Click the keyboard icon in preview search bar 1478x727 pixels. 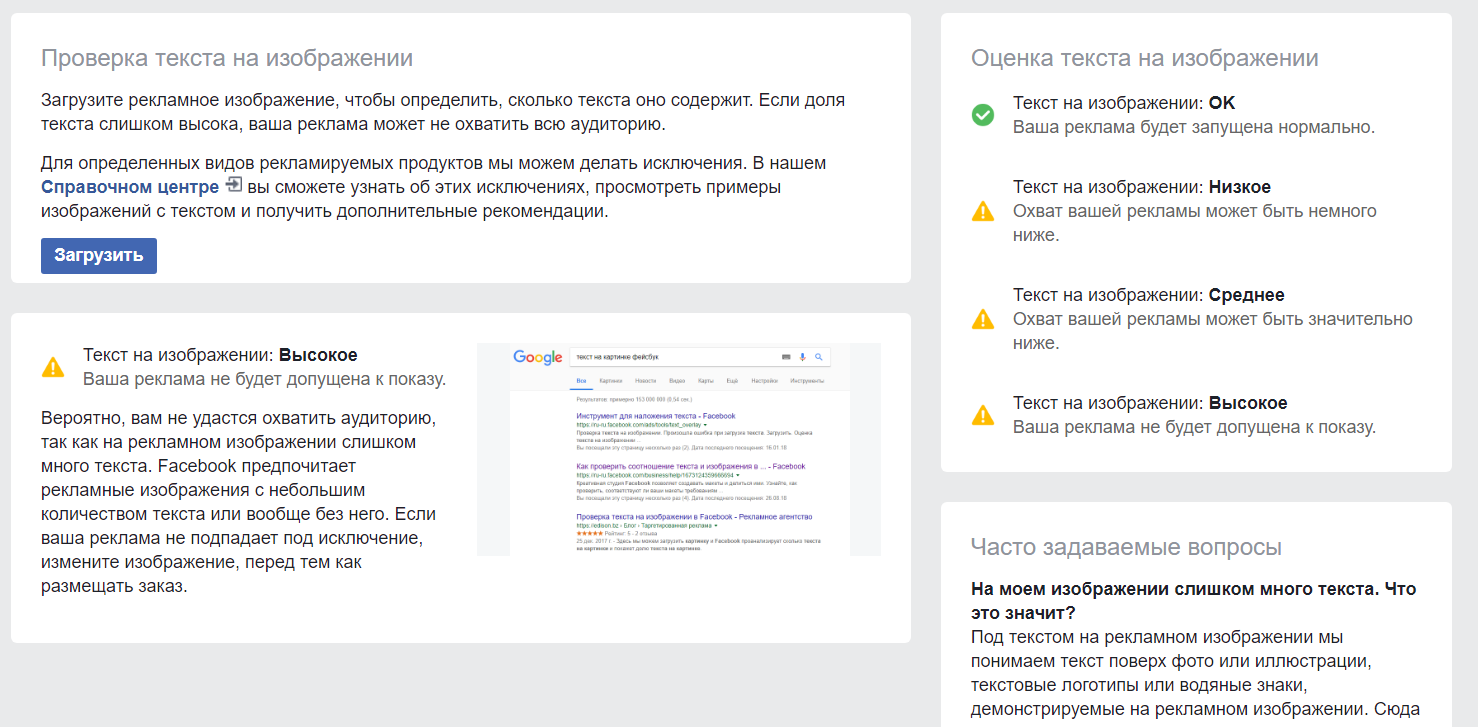click(786, 357)
